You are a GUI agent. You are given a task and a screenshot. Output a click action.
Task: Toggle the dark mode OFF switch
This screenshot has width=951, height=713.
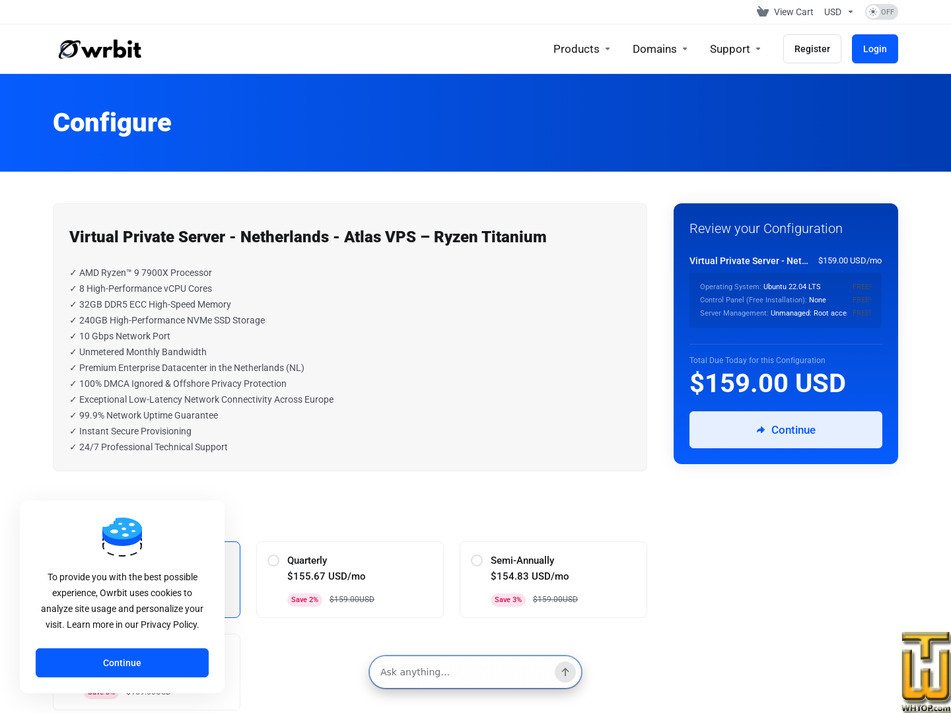pyautogui.click(x=881, y=12)
